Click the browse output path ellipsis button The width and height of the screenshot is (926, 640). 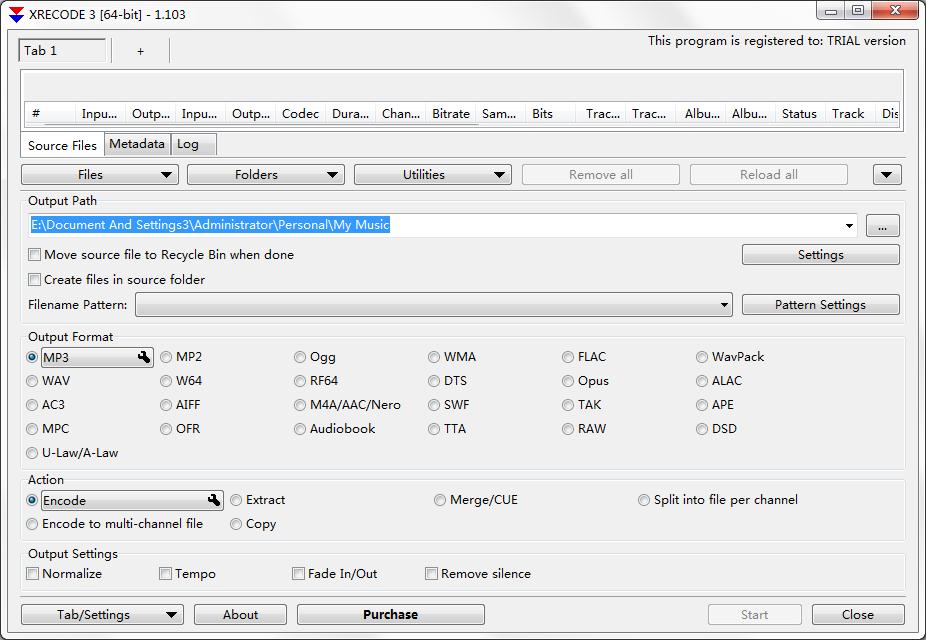pyautogui.click(x=882, y=226)
